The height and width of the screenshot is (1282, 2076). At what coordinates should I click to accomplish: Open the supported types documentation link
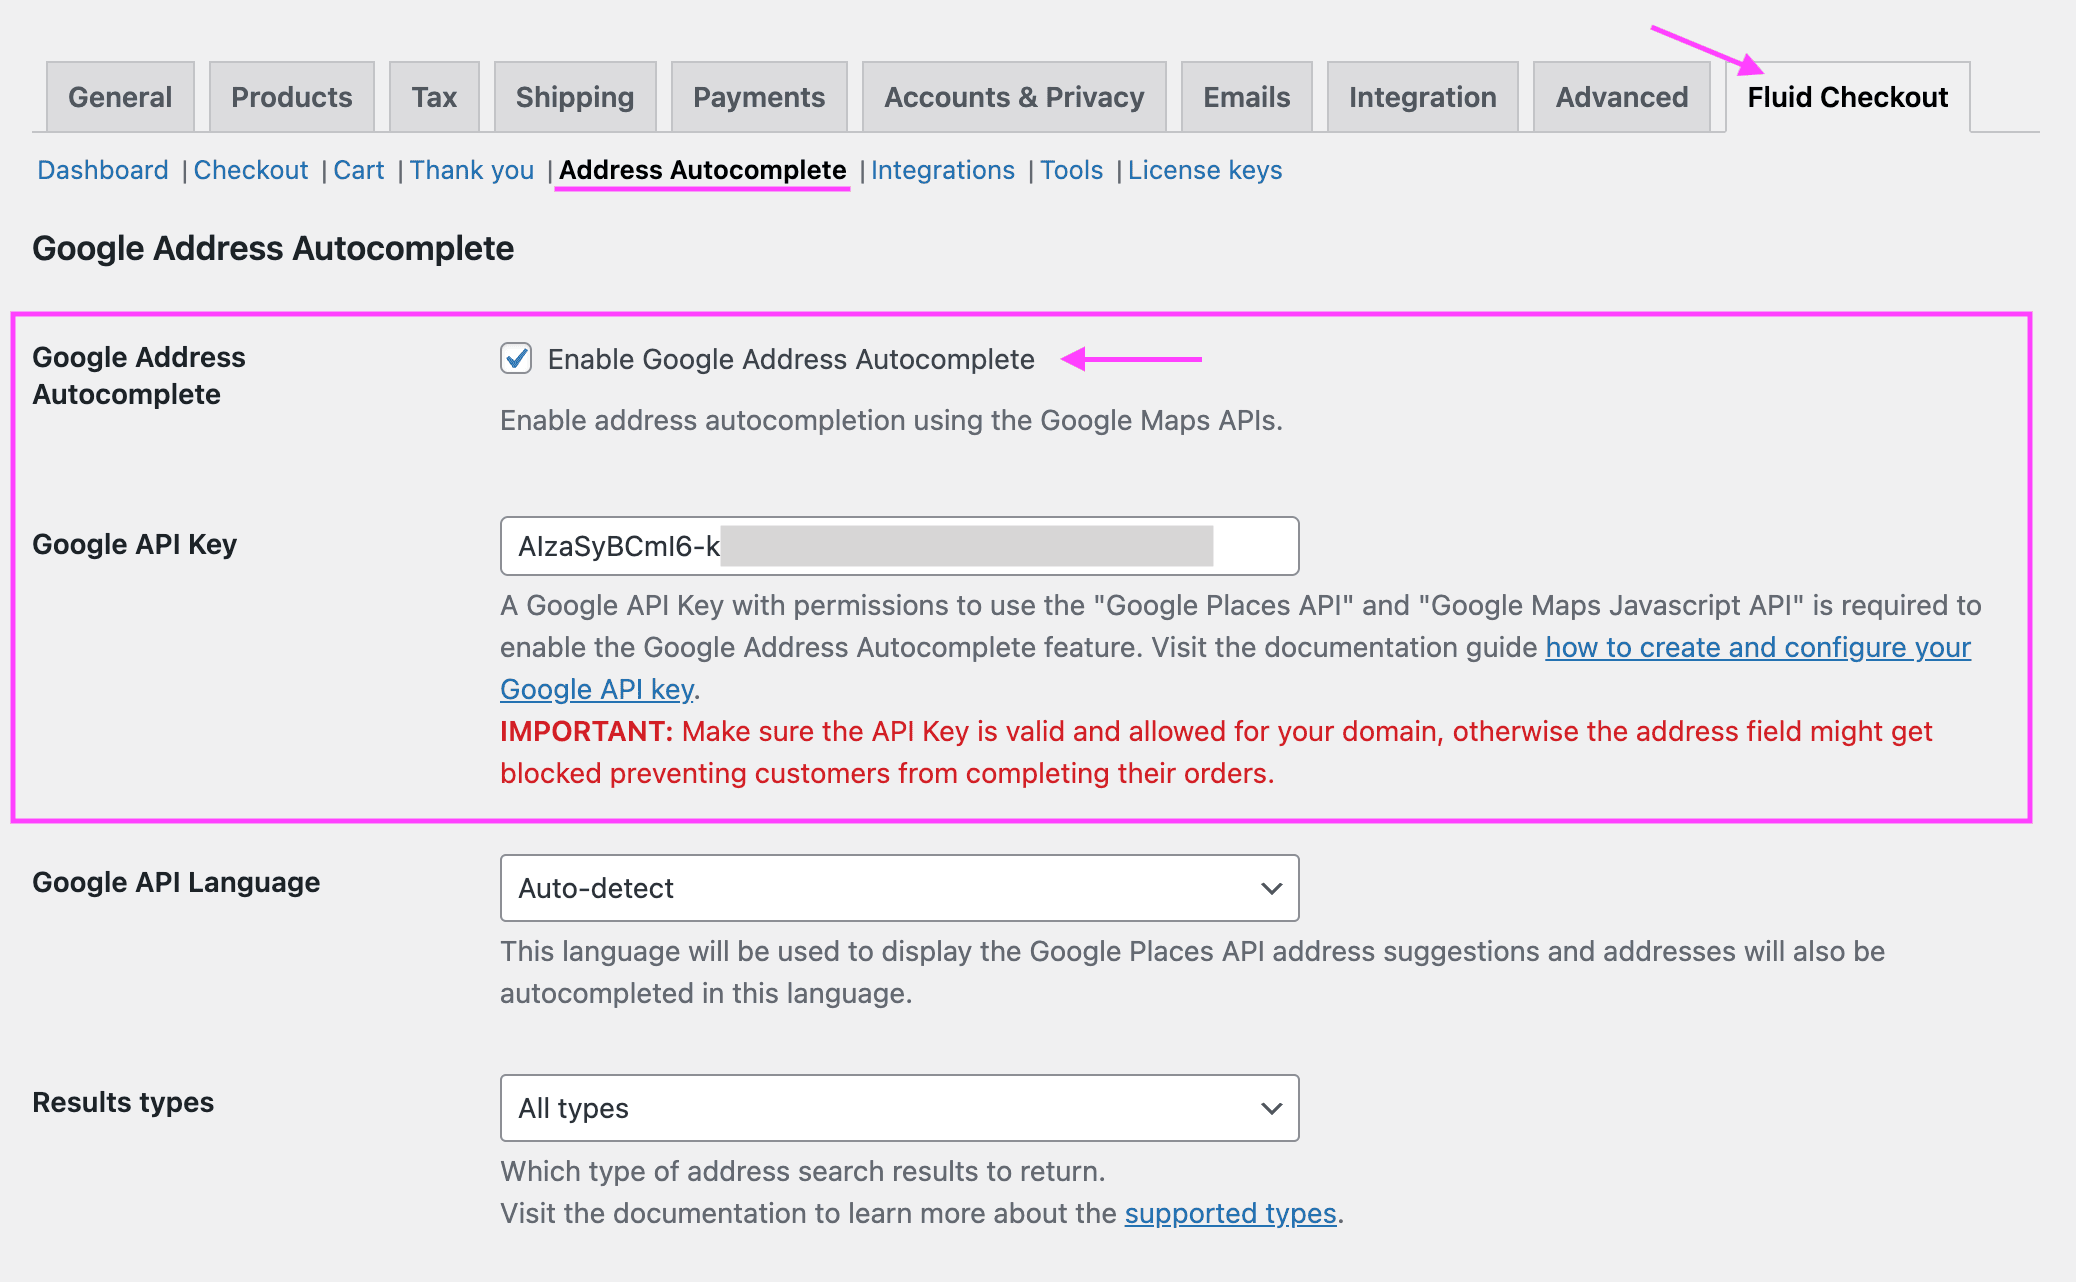pos(1230,1213)
